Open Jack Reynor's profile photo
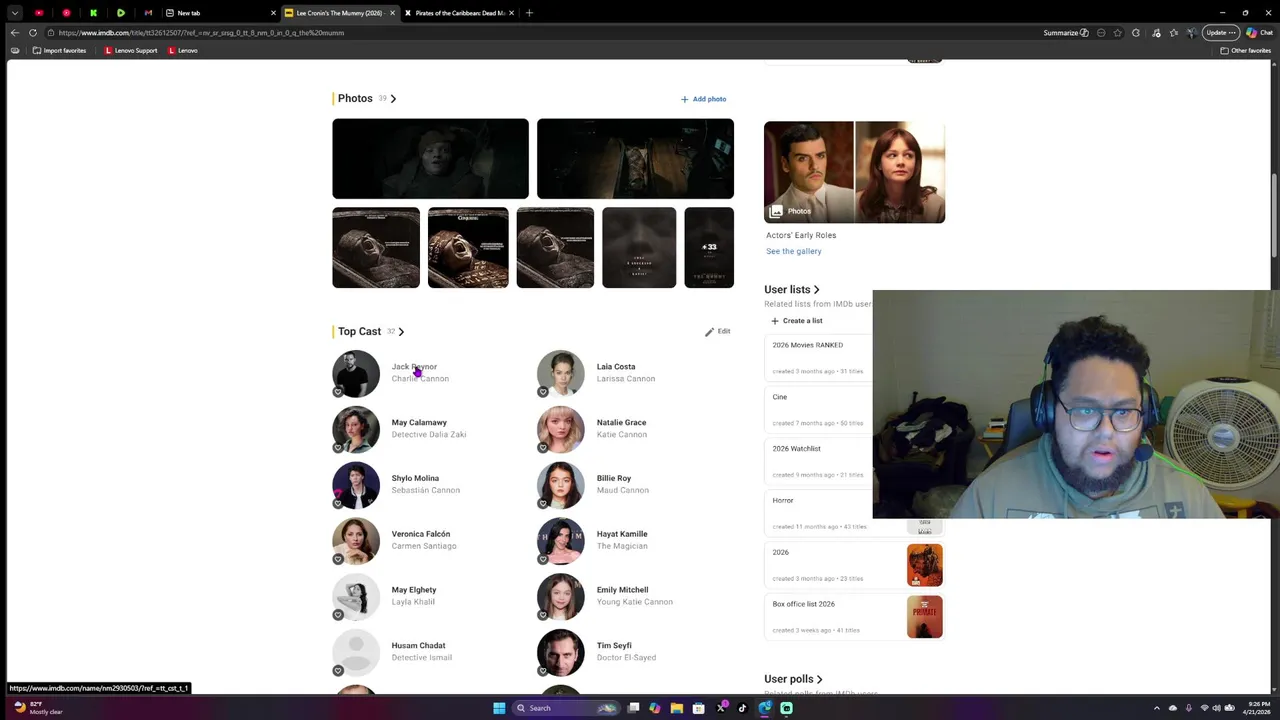 356,373
